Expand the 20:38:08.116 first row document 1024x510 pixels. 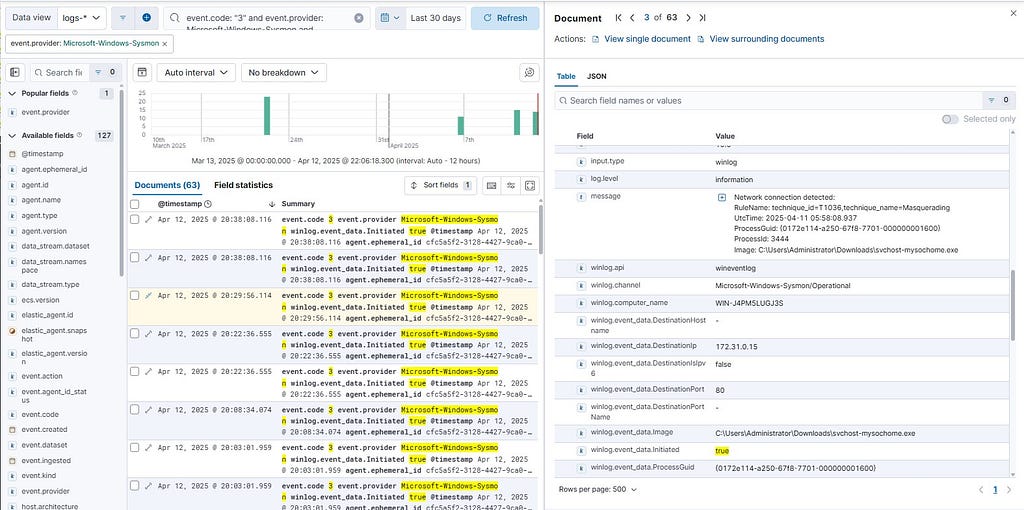coord(148,220)
